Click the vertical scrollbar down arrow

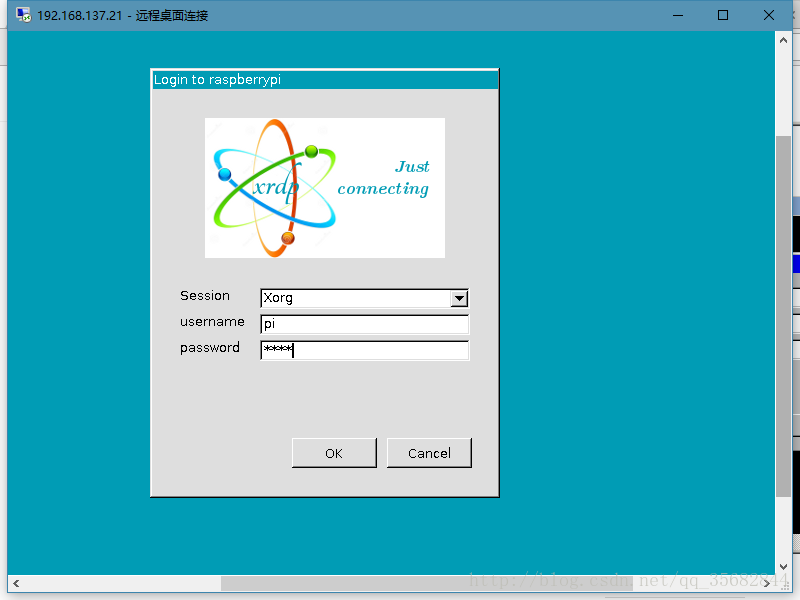(x=783, y=567)
